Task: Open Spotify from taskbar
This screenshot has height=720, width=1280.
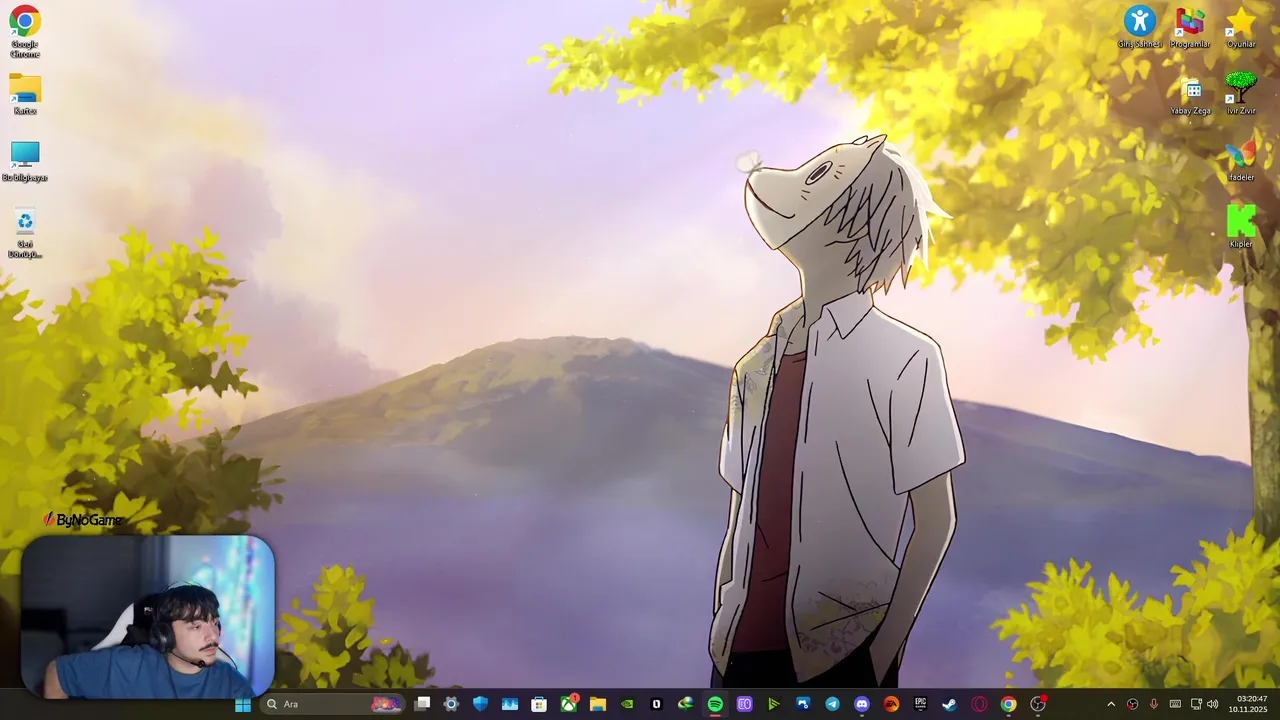Action: [x=715, y=704]
